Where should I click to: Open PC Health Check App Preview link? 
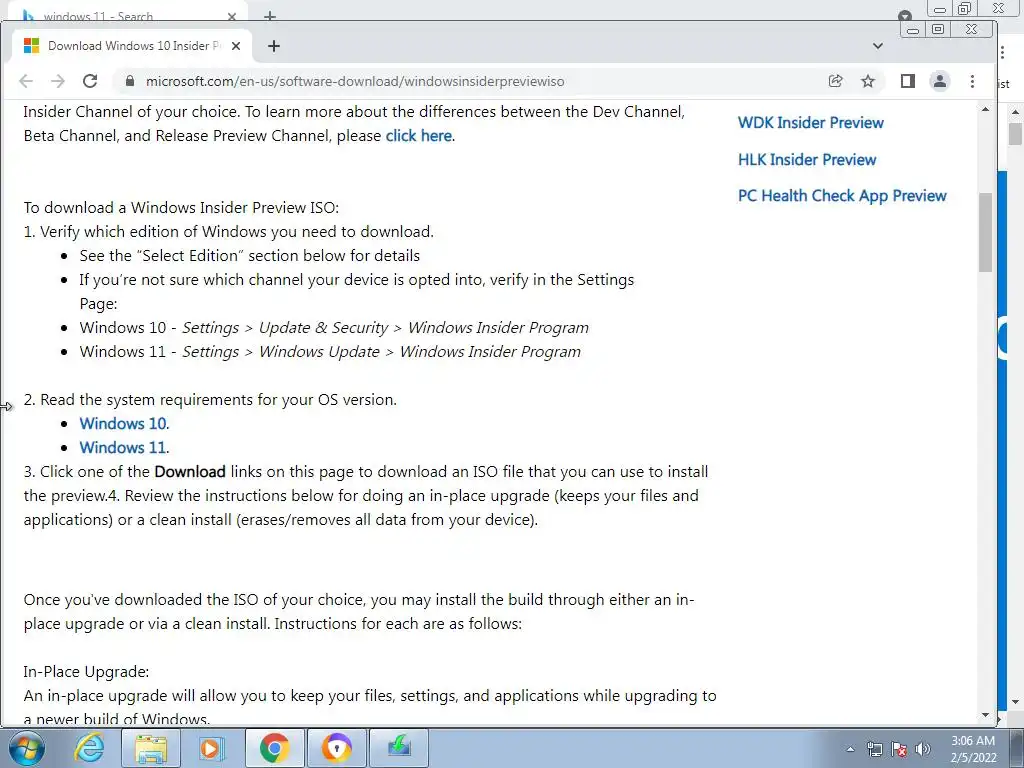(842, 196)
